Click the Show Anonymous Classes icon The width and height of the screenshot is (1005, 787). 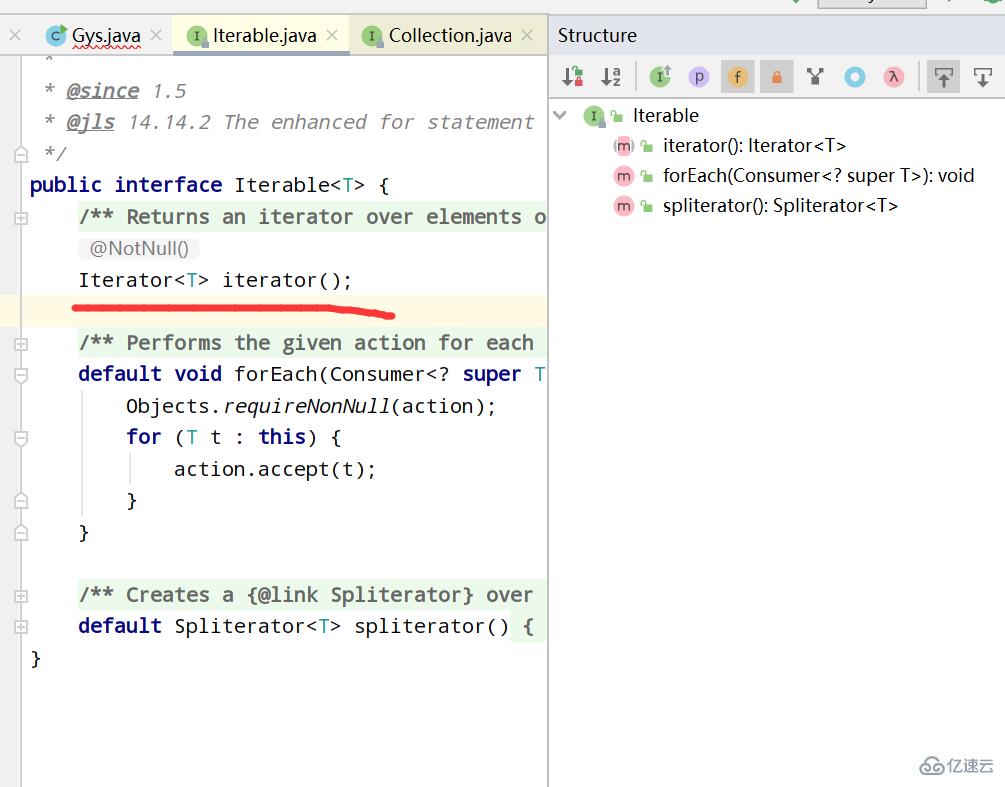tap(854, 77)
